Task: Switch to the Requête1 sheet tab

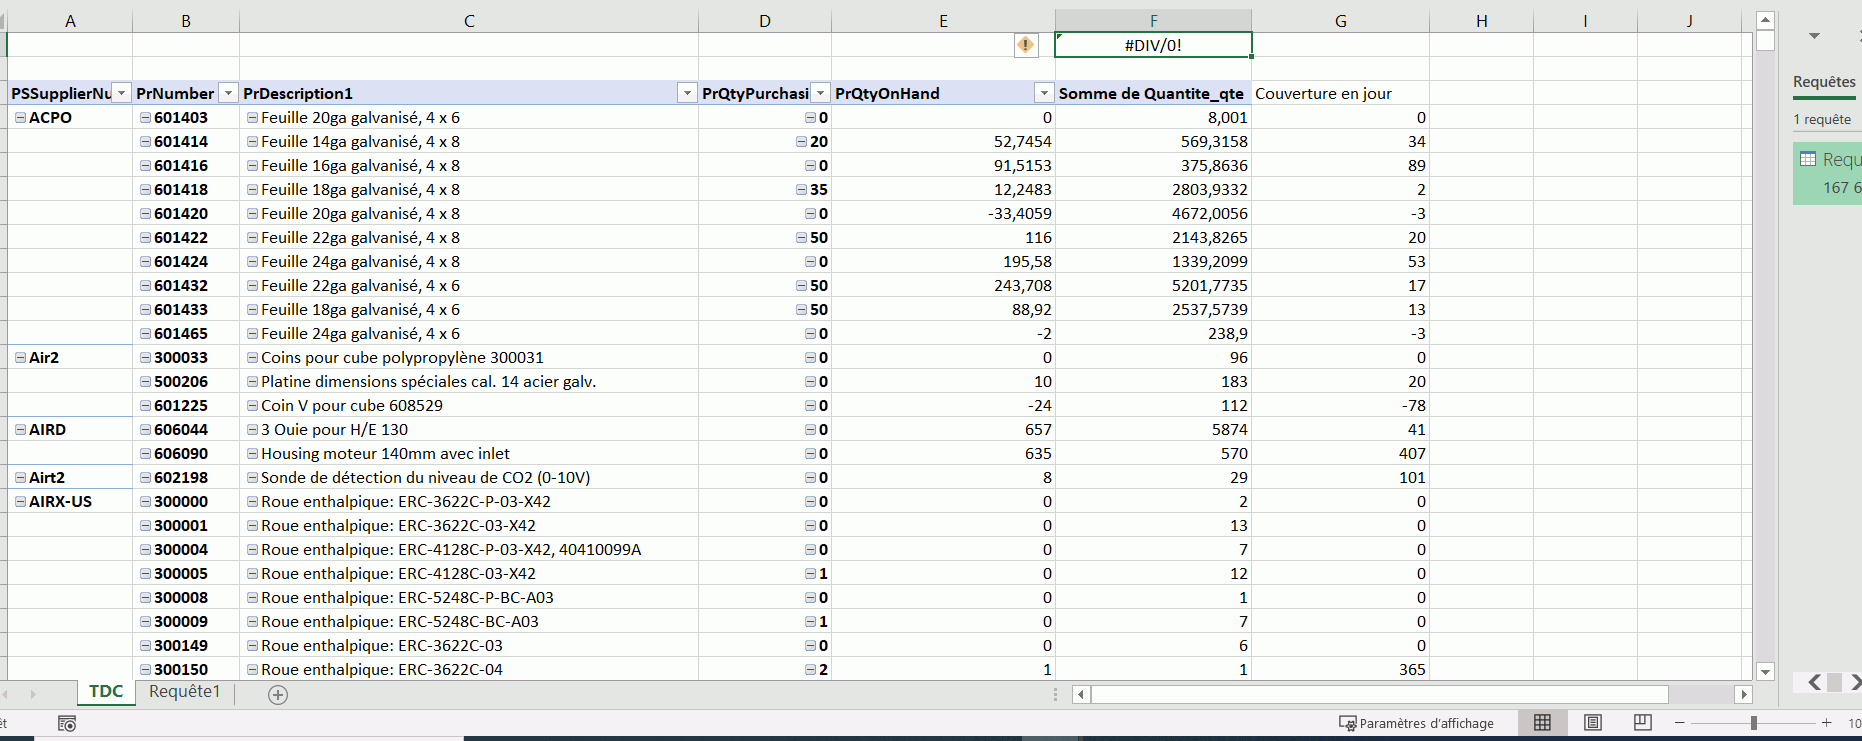Action: click(x=184, y=692)
